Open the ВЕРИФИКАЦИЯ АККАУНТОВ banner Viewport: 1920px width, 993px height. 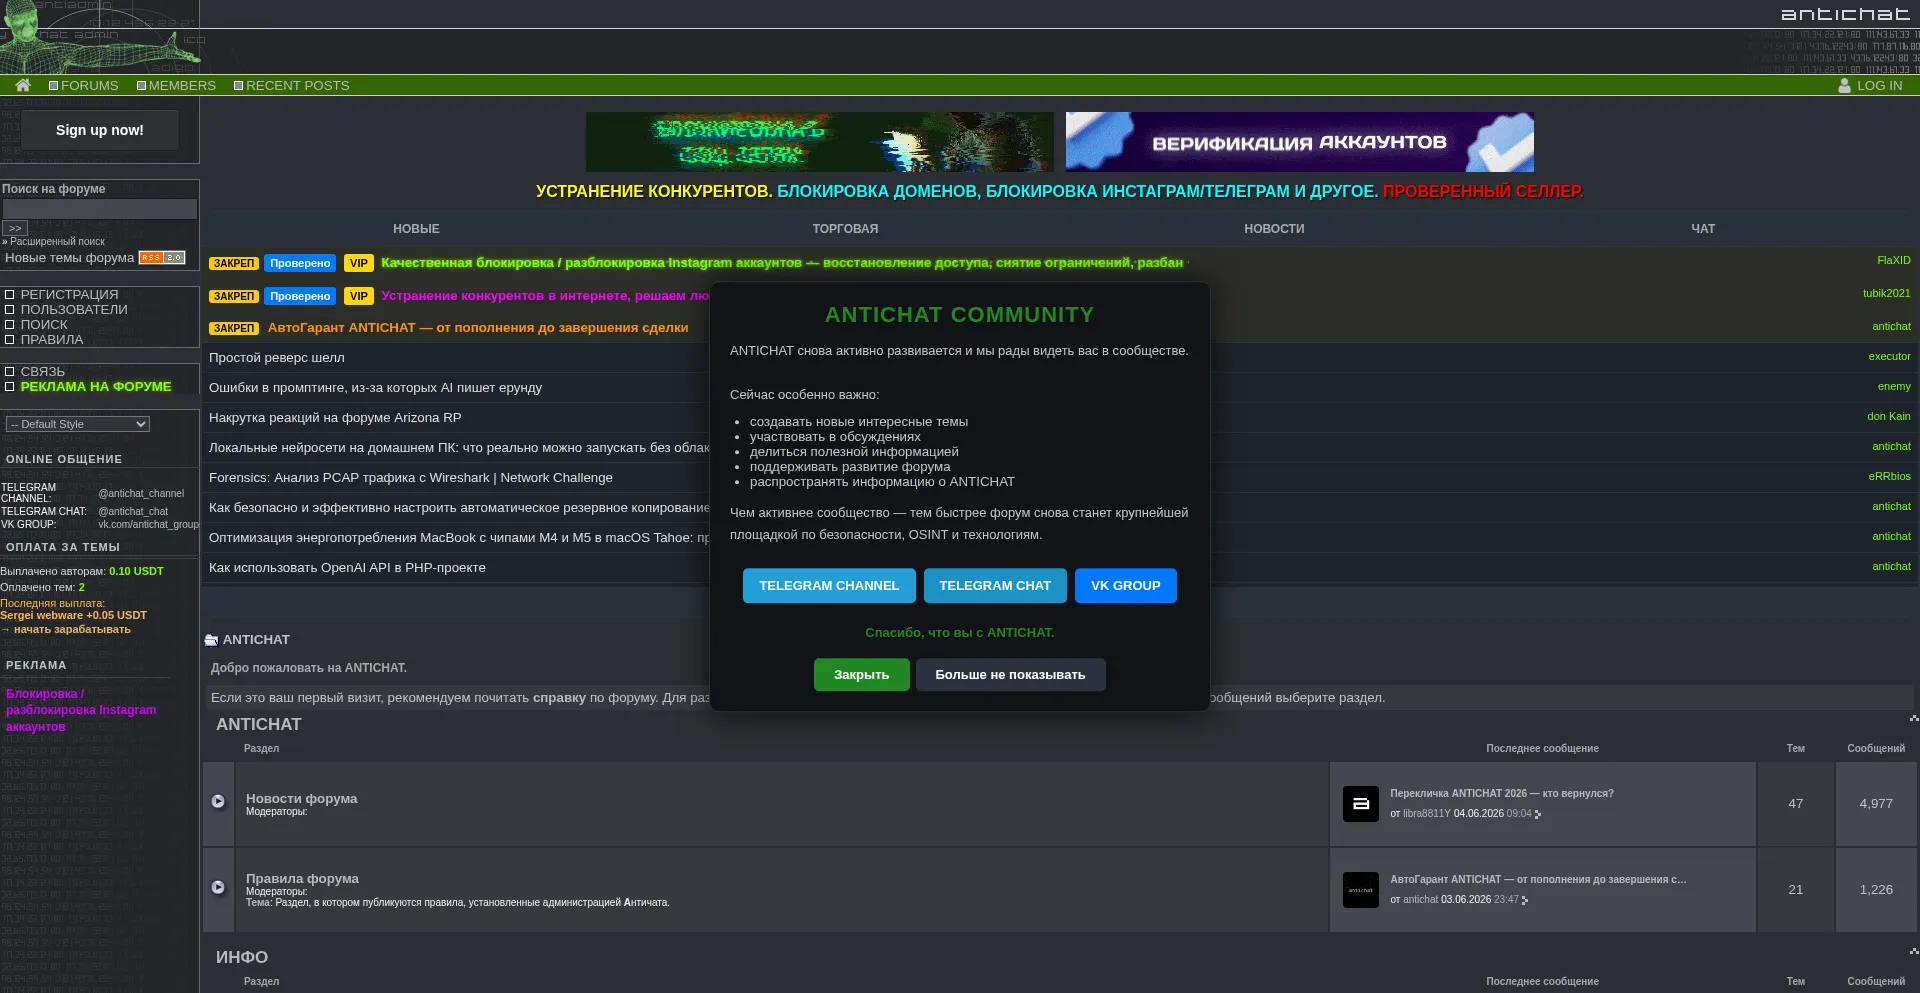click(x=1299, y=142)
